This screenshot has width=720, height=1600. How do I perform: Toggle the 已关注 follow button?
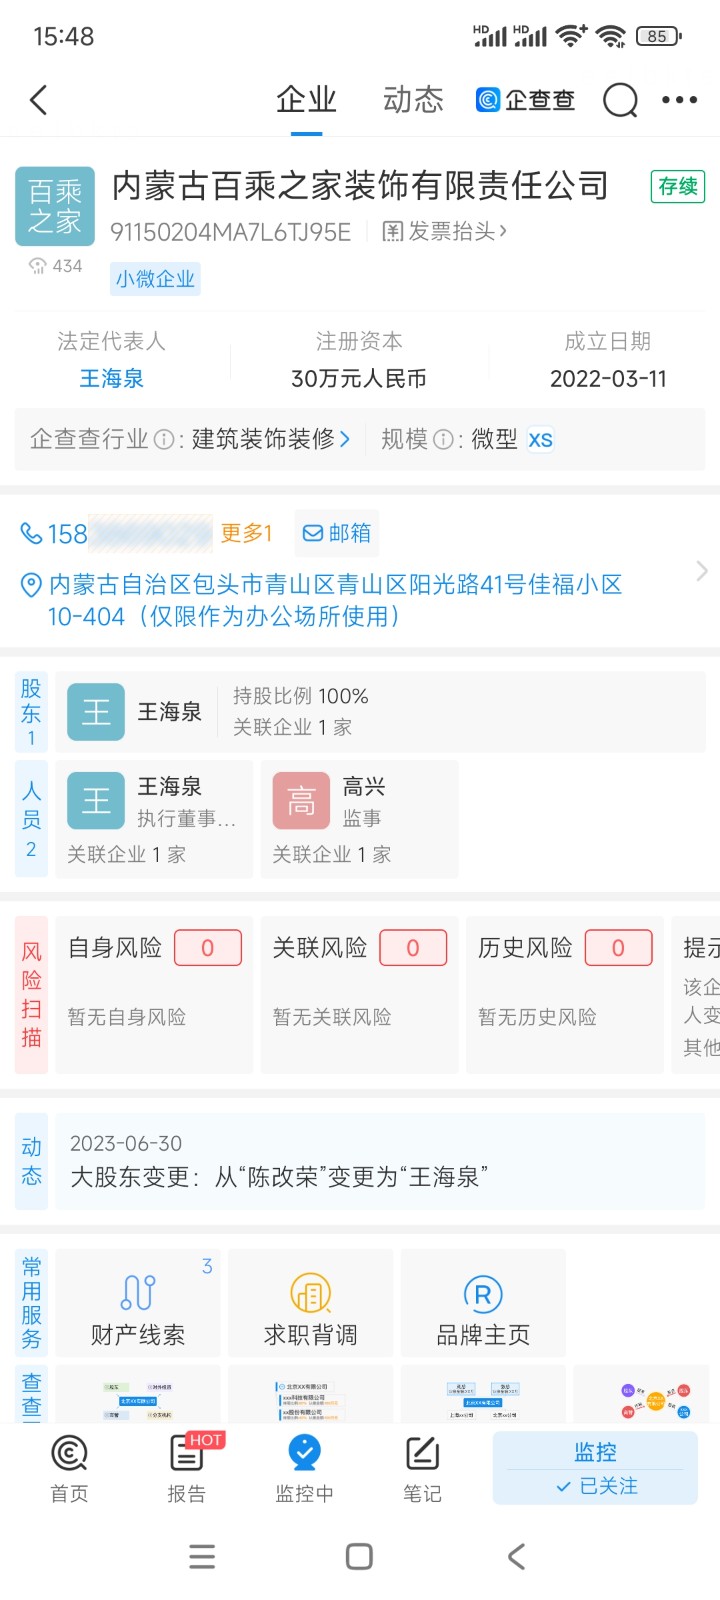[596, 1486]
